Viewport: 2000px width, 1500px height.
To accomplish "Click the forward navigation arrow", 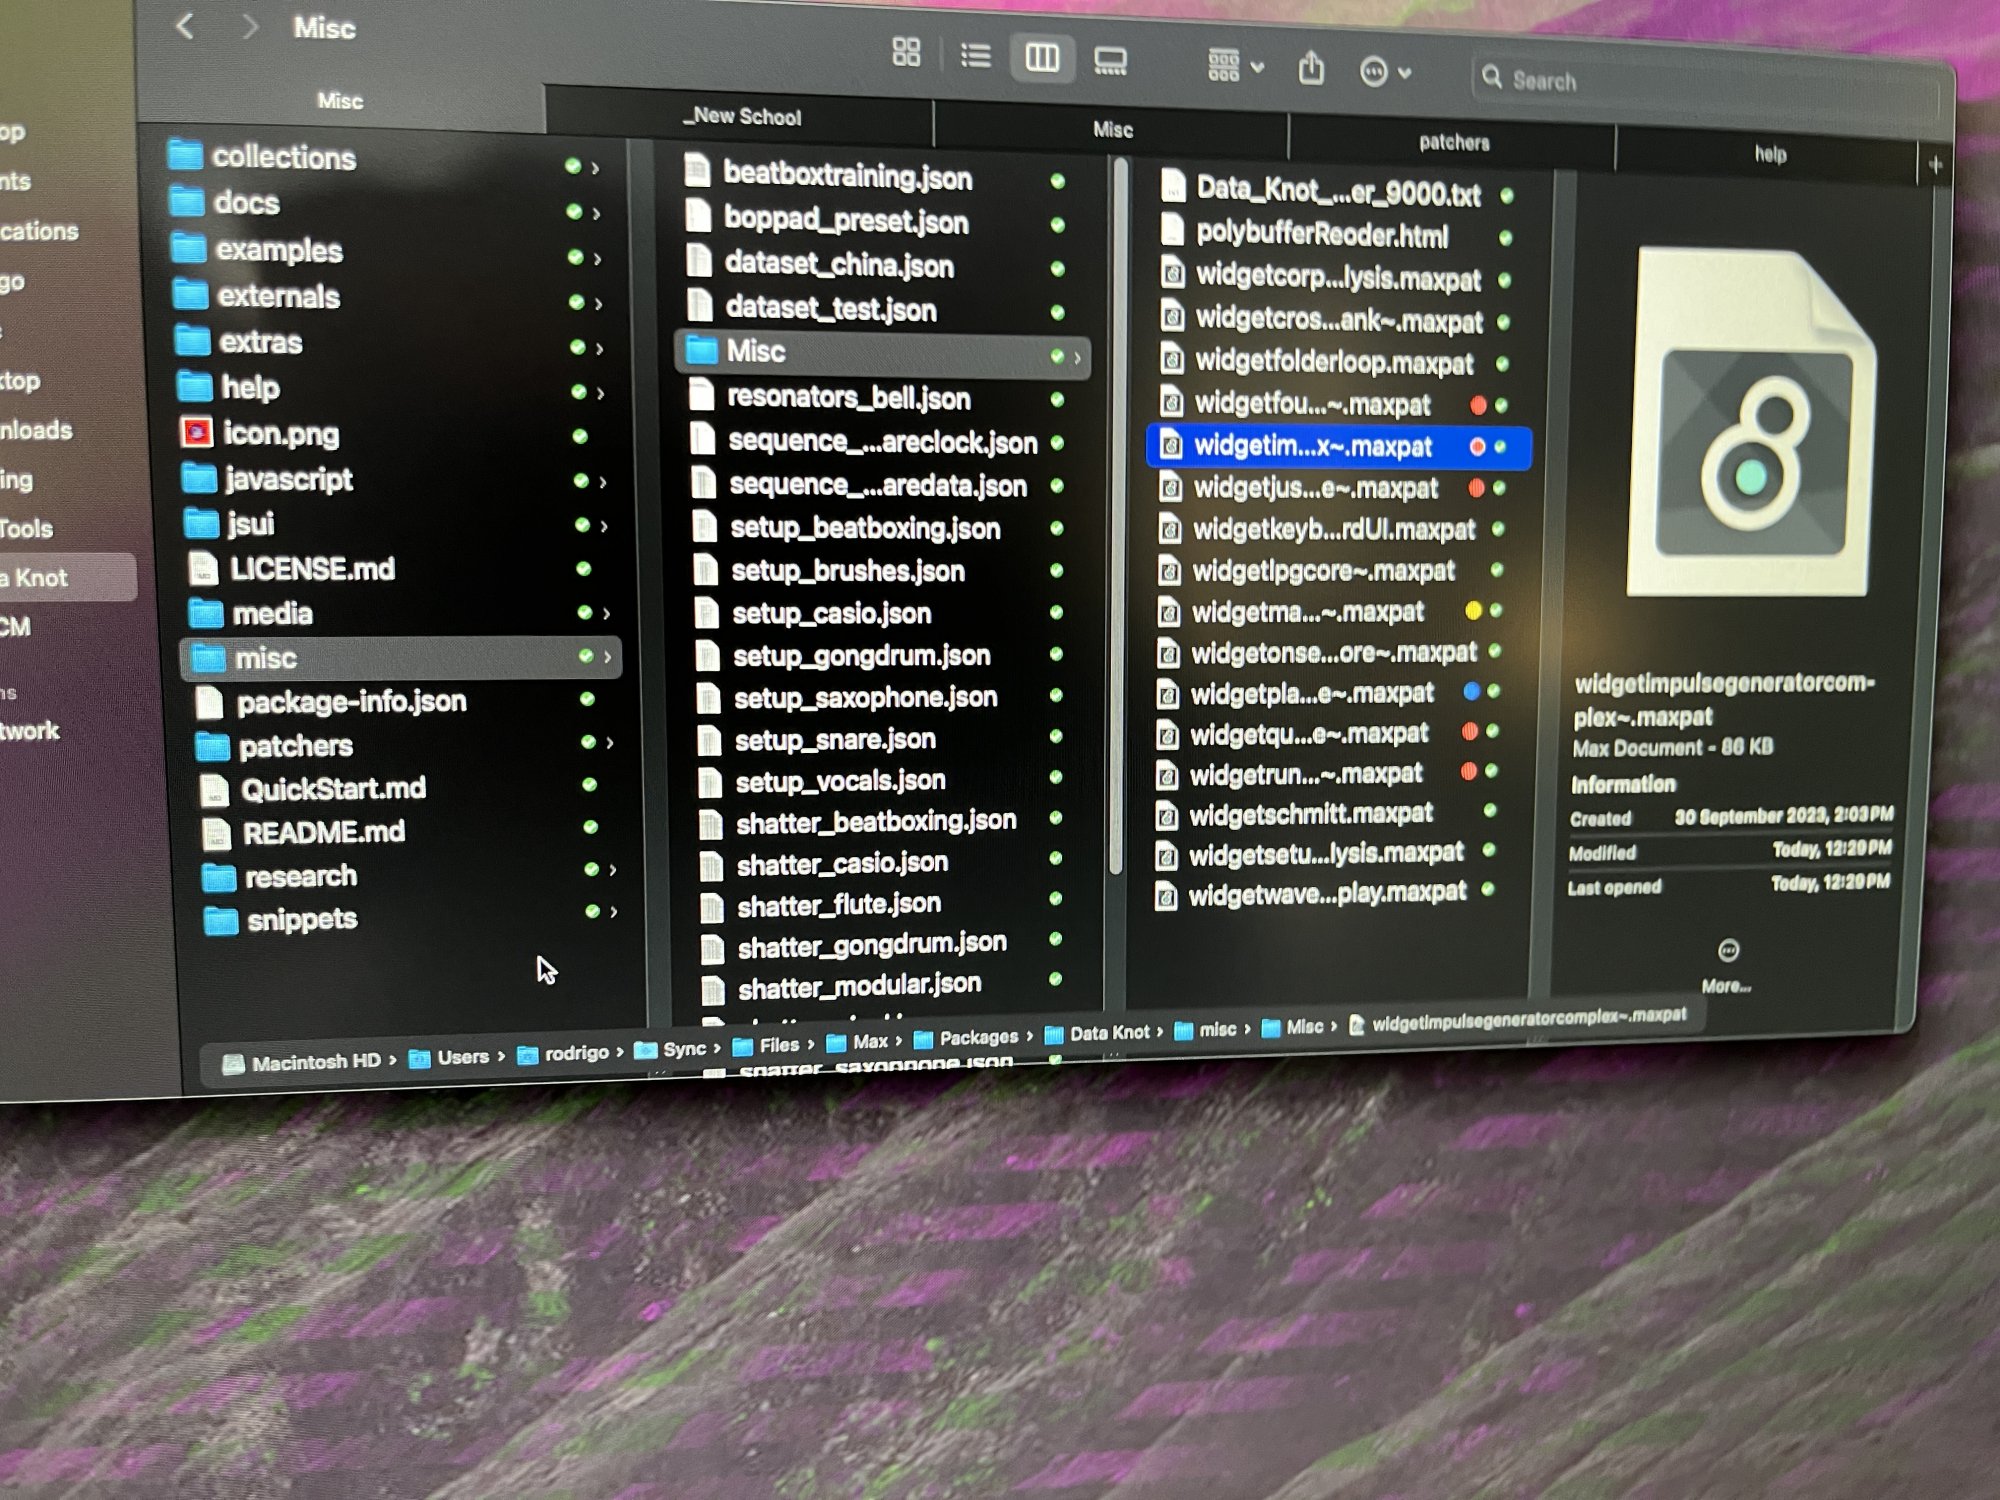I will [x=250, y=27].
